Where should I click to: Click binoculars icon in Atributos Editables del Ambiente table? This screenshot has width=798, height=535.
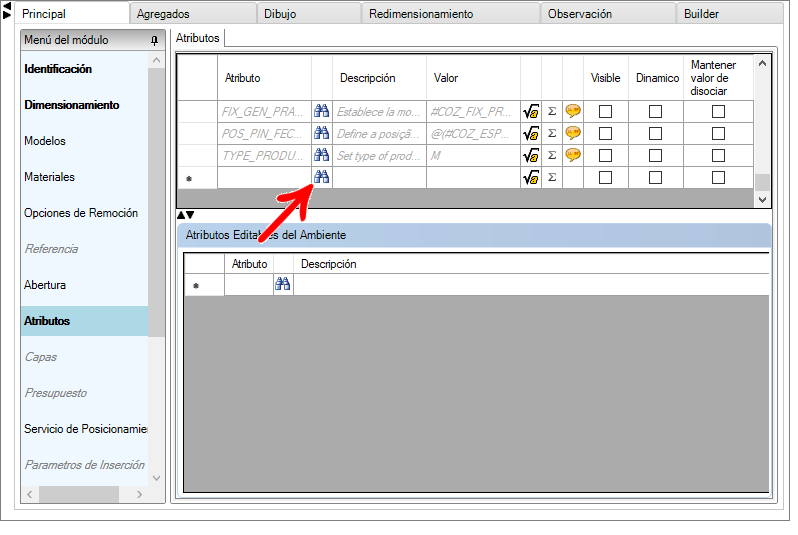(x=283, y=284)
